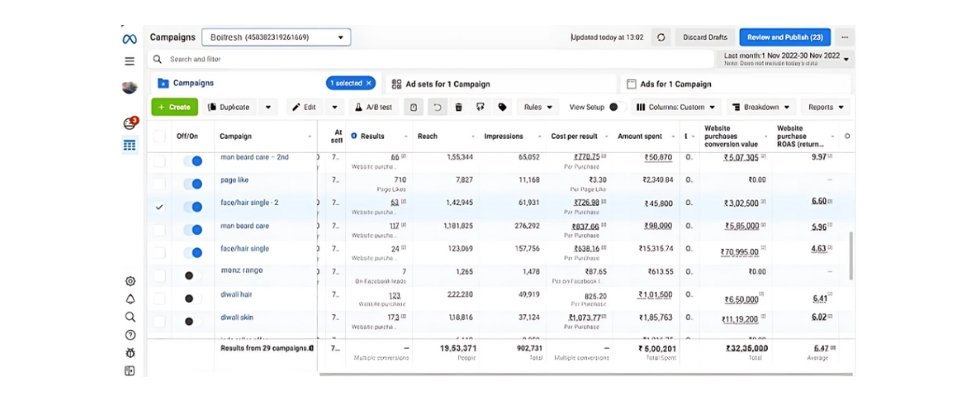This screenshot has width=978, height=402.
Task: Click the undo arrow icon
Action: 437,107
